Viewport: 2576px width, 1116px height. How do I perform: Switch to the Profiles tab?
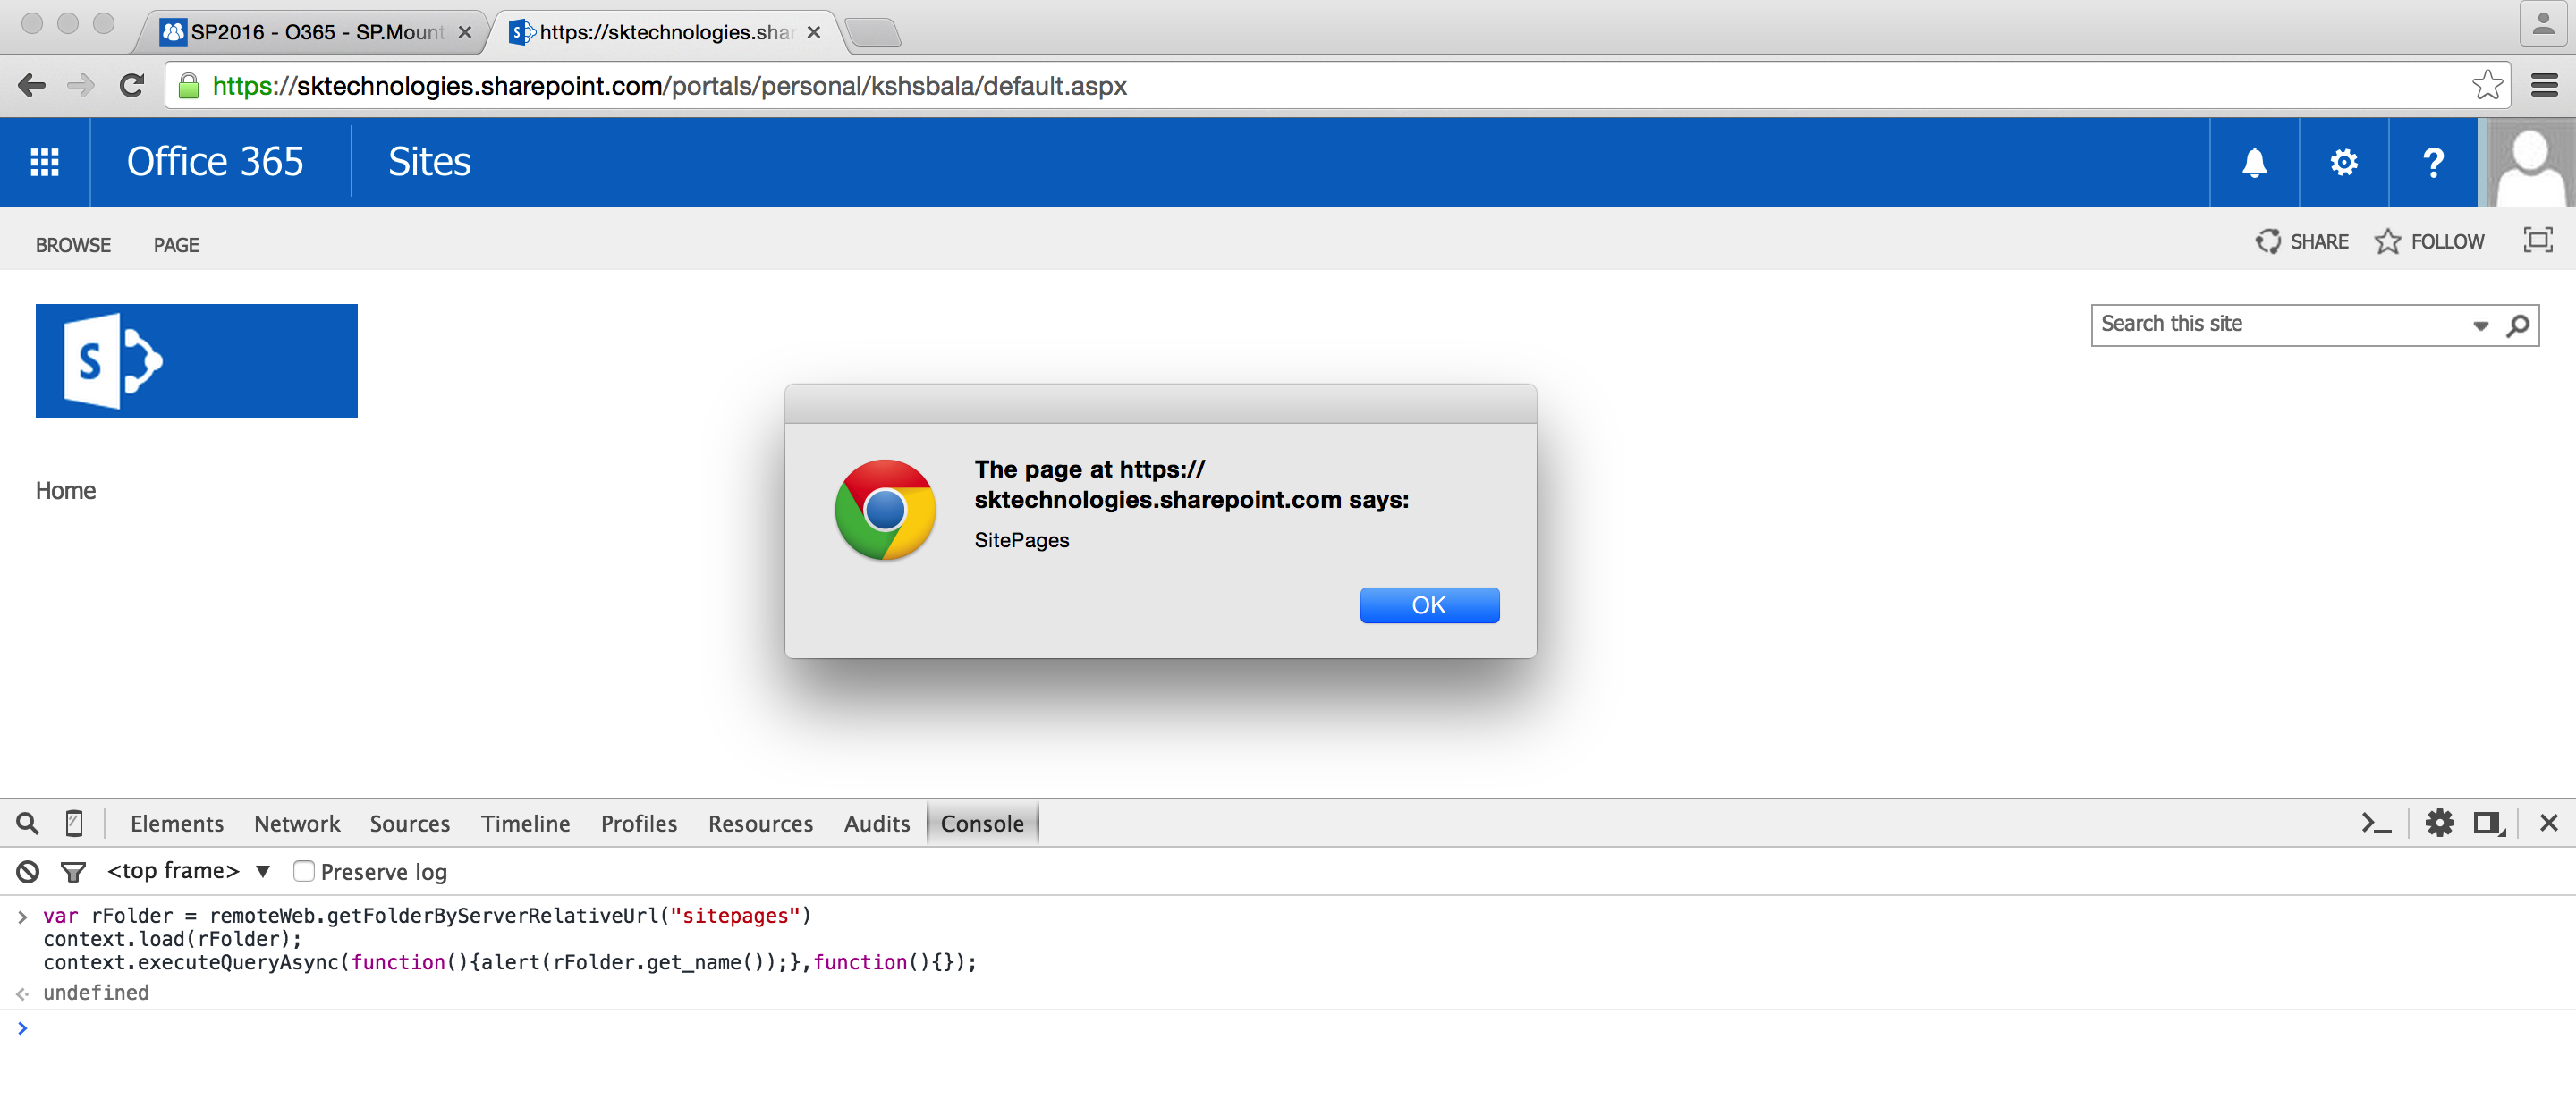tap(639, 823)
